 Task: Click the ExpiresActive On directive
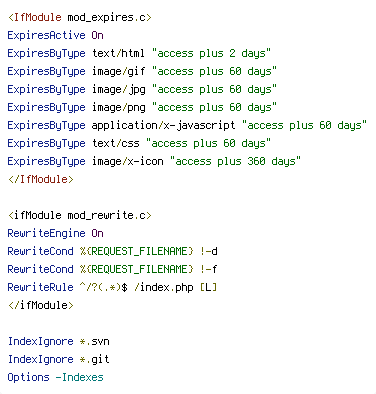55,35
